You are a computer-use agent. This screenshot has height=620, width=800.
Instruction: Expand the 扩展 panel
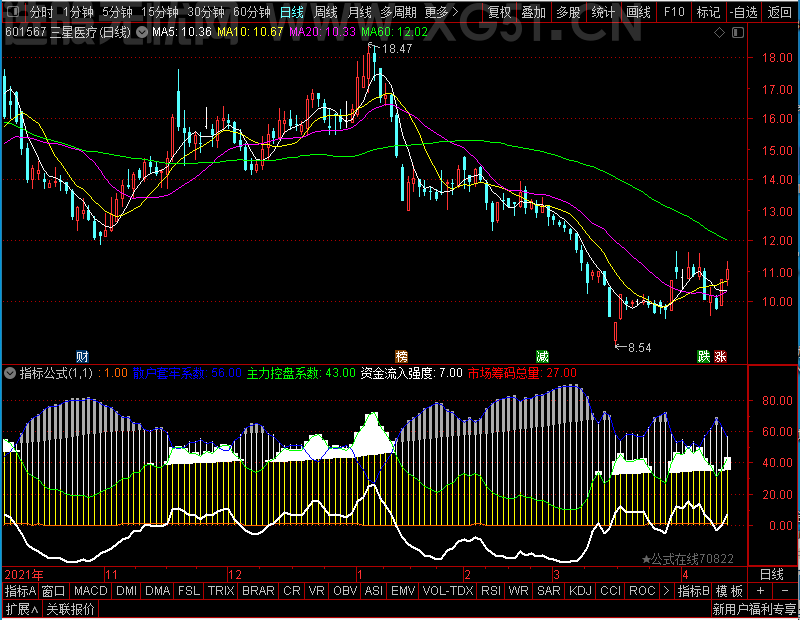coord(22,609)
